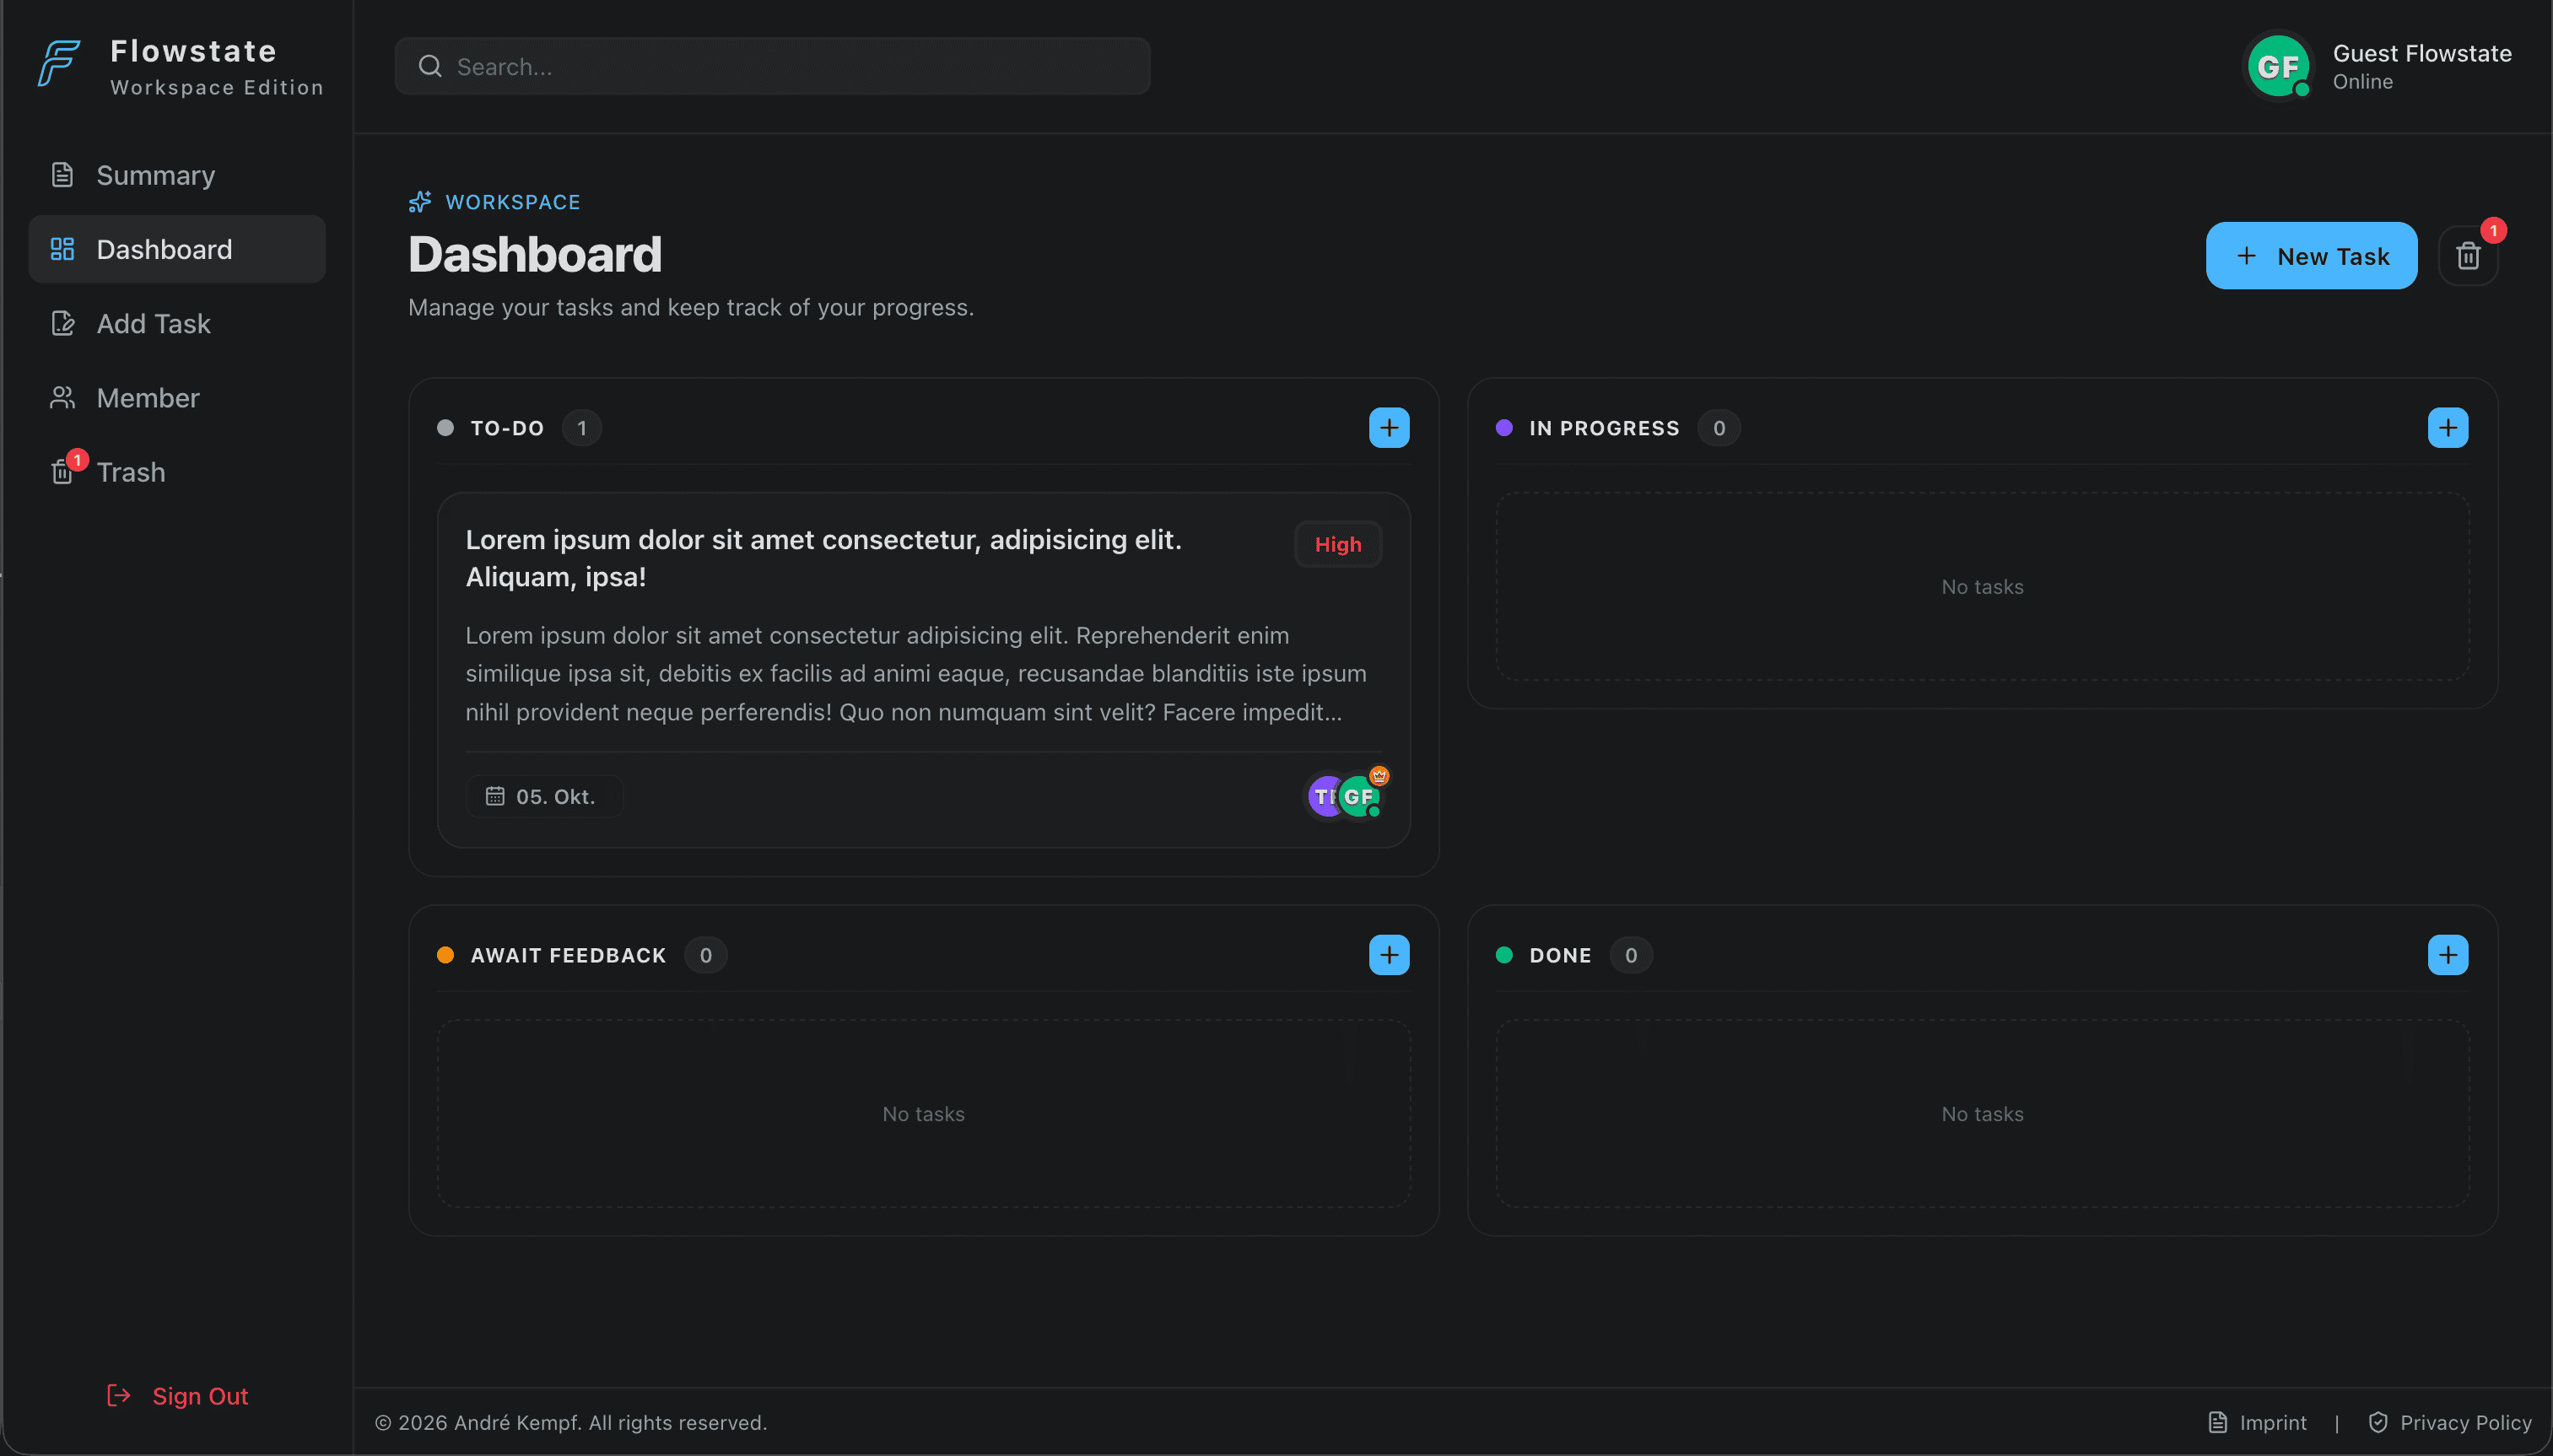
Task: Focus the Search input field
Action: tap(772, 66)
